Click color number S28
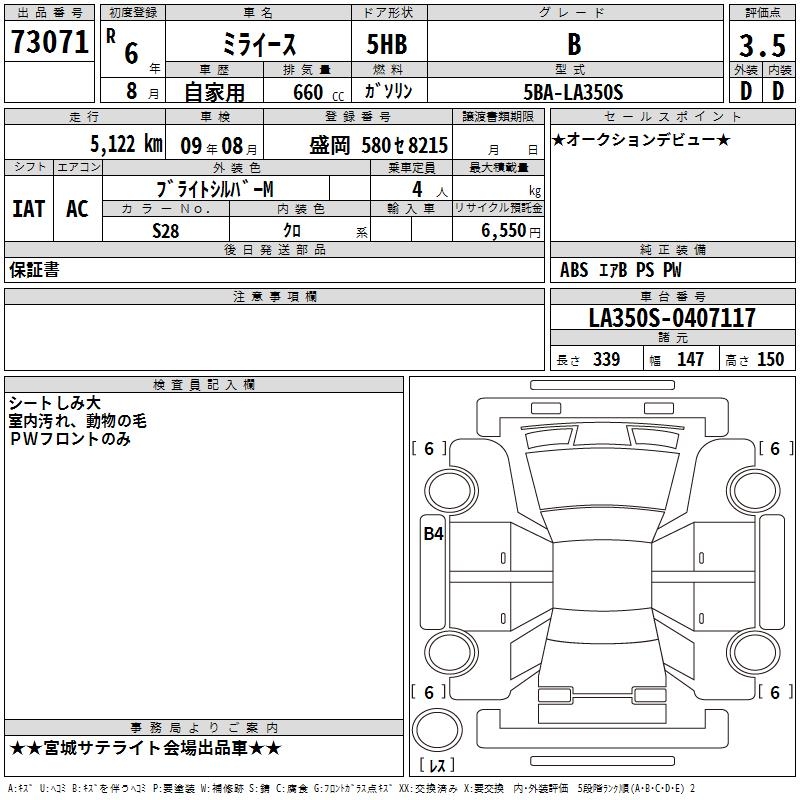The width and height of the screenshot is (800, 800). [166, 231]
